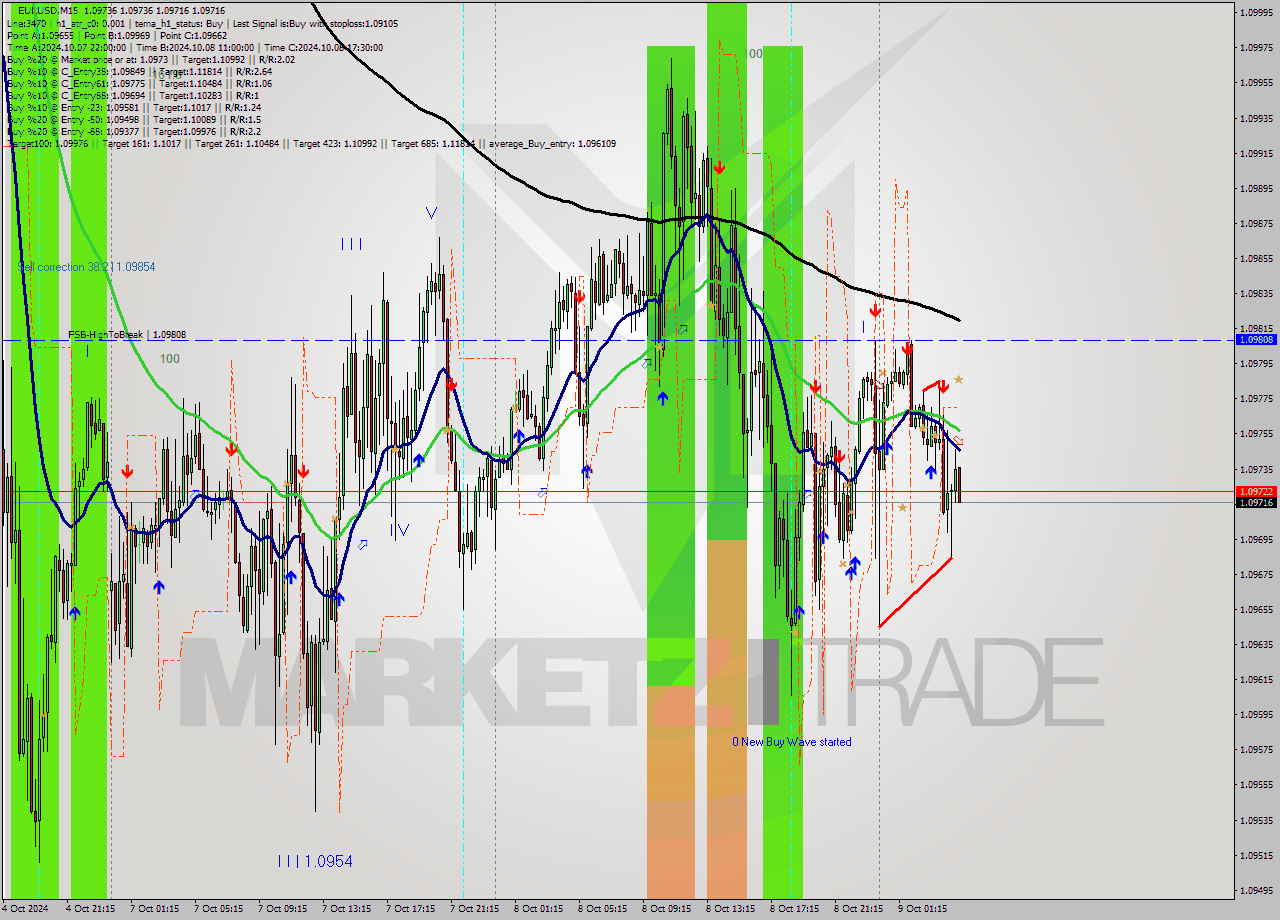Image resolution: width=1280 pixels, height=920 pixels.
Task: Click the '4 Oct 21:15' time axis label
Action: 90,909
